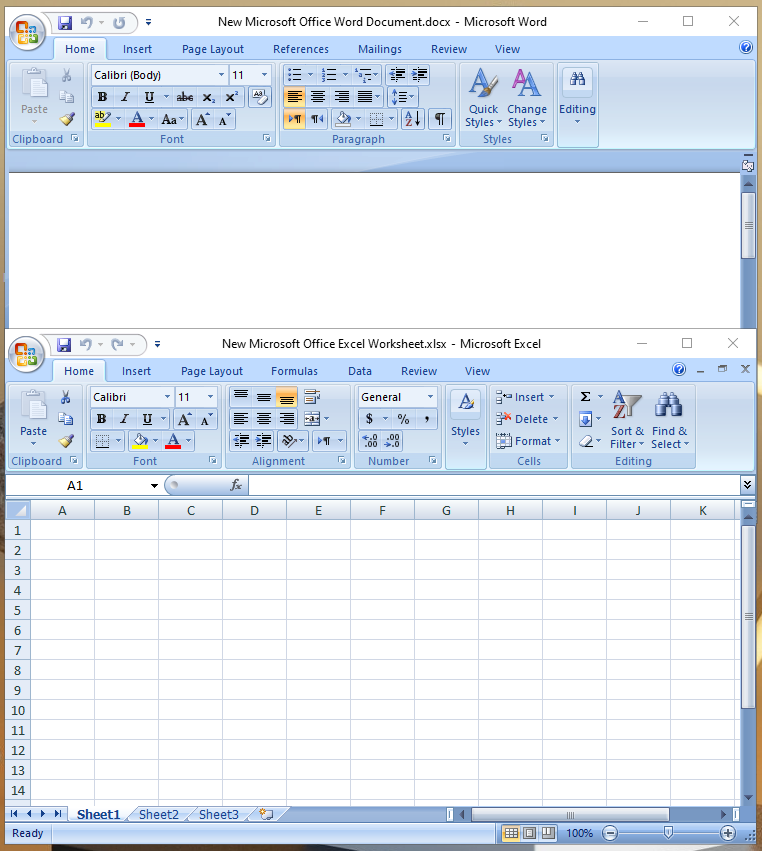The image size is (762, 851).
Task: Open the Quick Styles dropdown in Word
Action: [483, 98]
